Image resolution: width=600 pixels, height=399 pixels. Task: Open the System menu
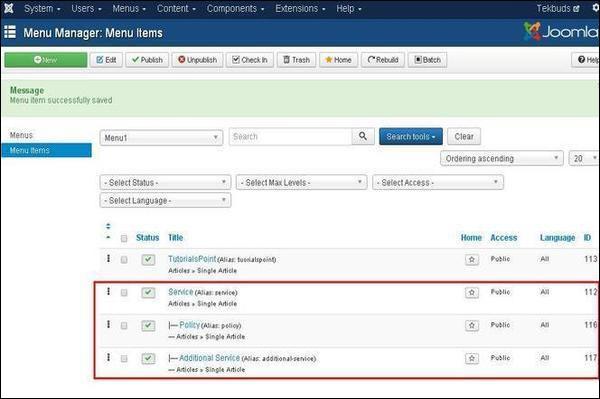pyautogui.click(x=42, y=8)
